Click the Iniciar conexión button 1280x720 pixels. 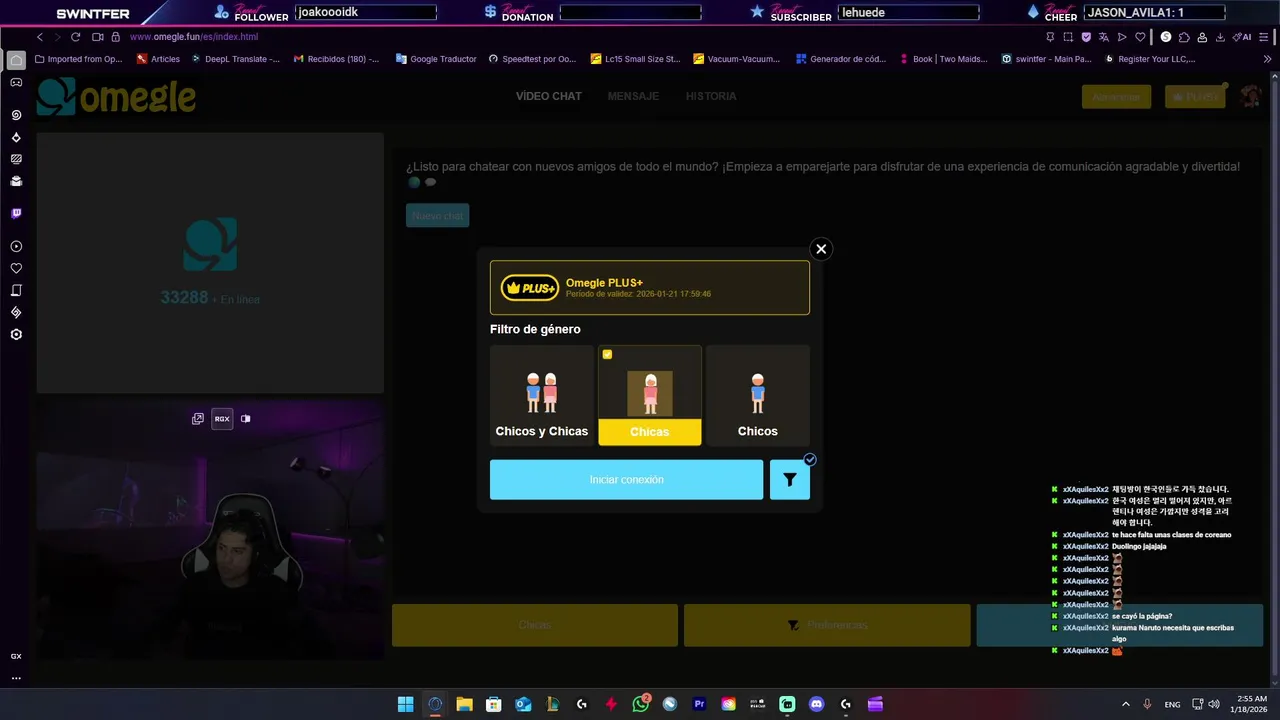626,480
